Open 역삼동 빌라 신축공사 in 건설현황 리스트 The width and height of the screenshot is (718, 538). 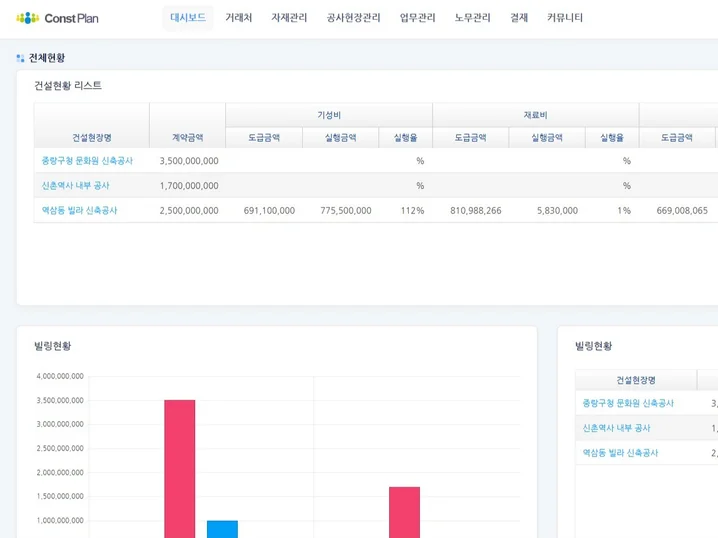tap(79, 210)
